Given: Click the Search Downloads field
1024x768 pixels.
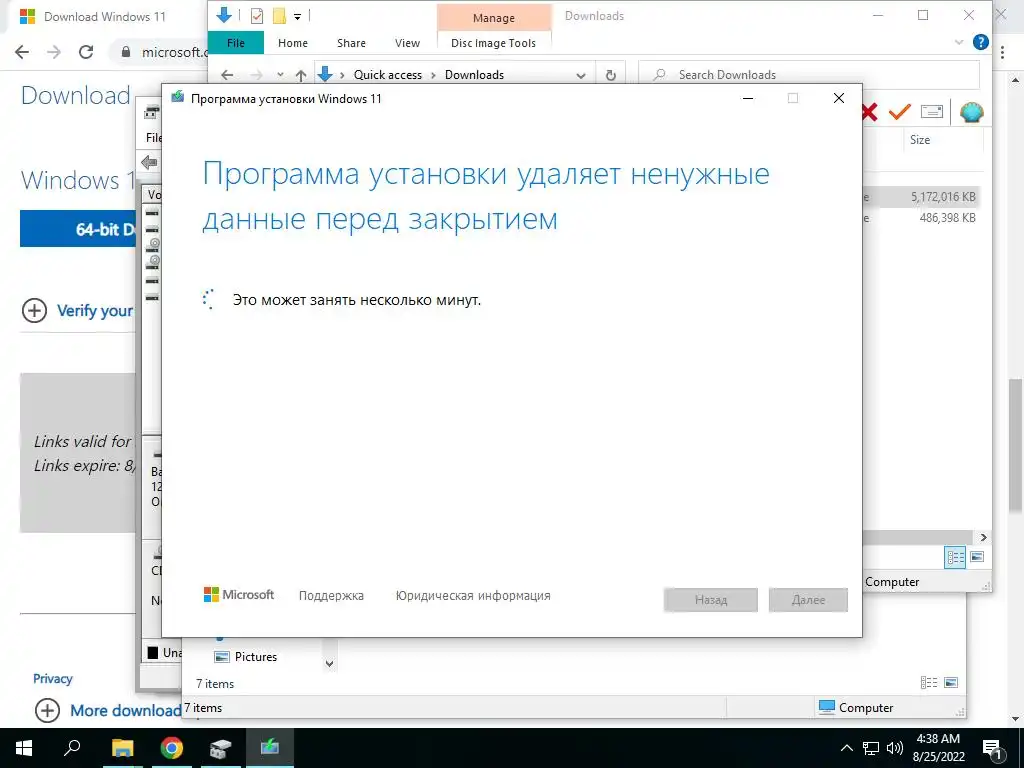Looking at the screenshot, I should [x=808, y=75].
